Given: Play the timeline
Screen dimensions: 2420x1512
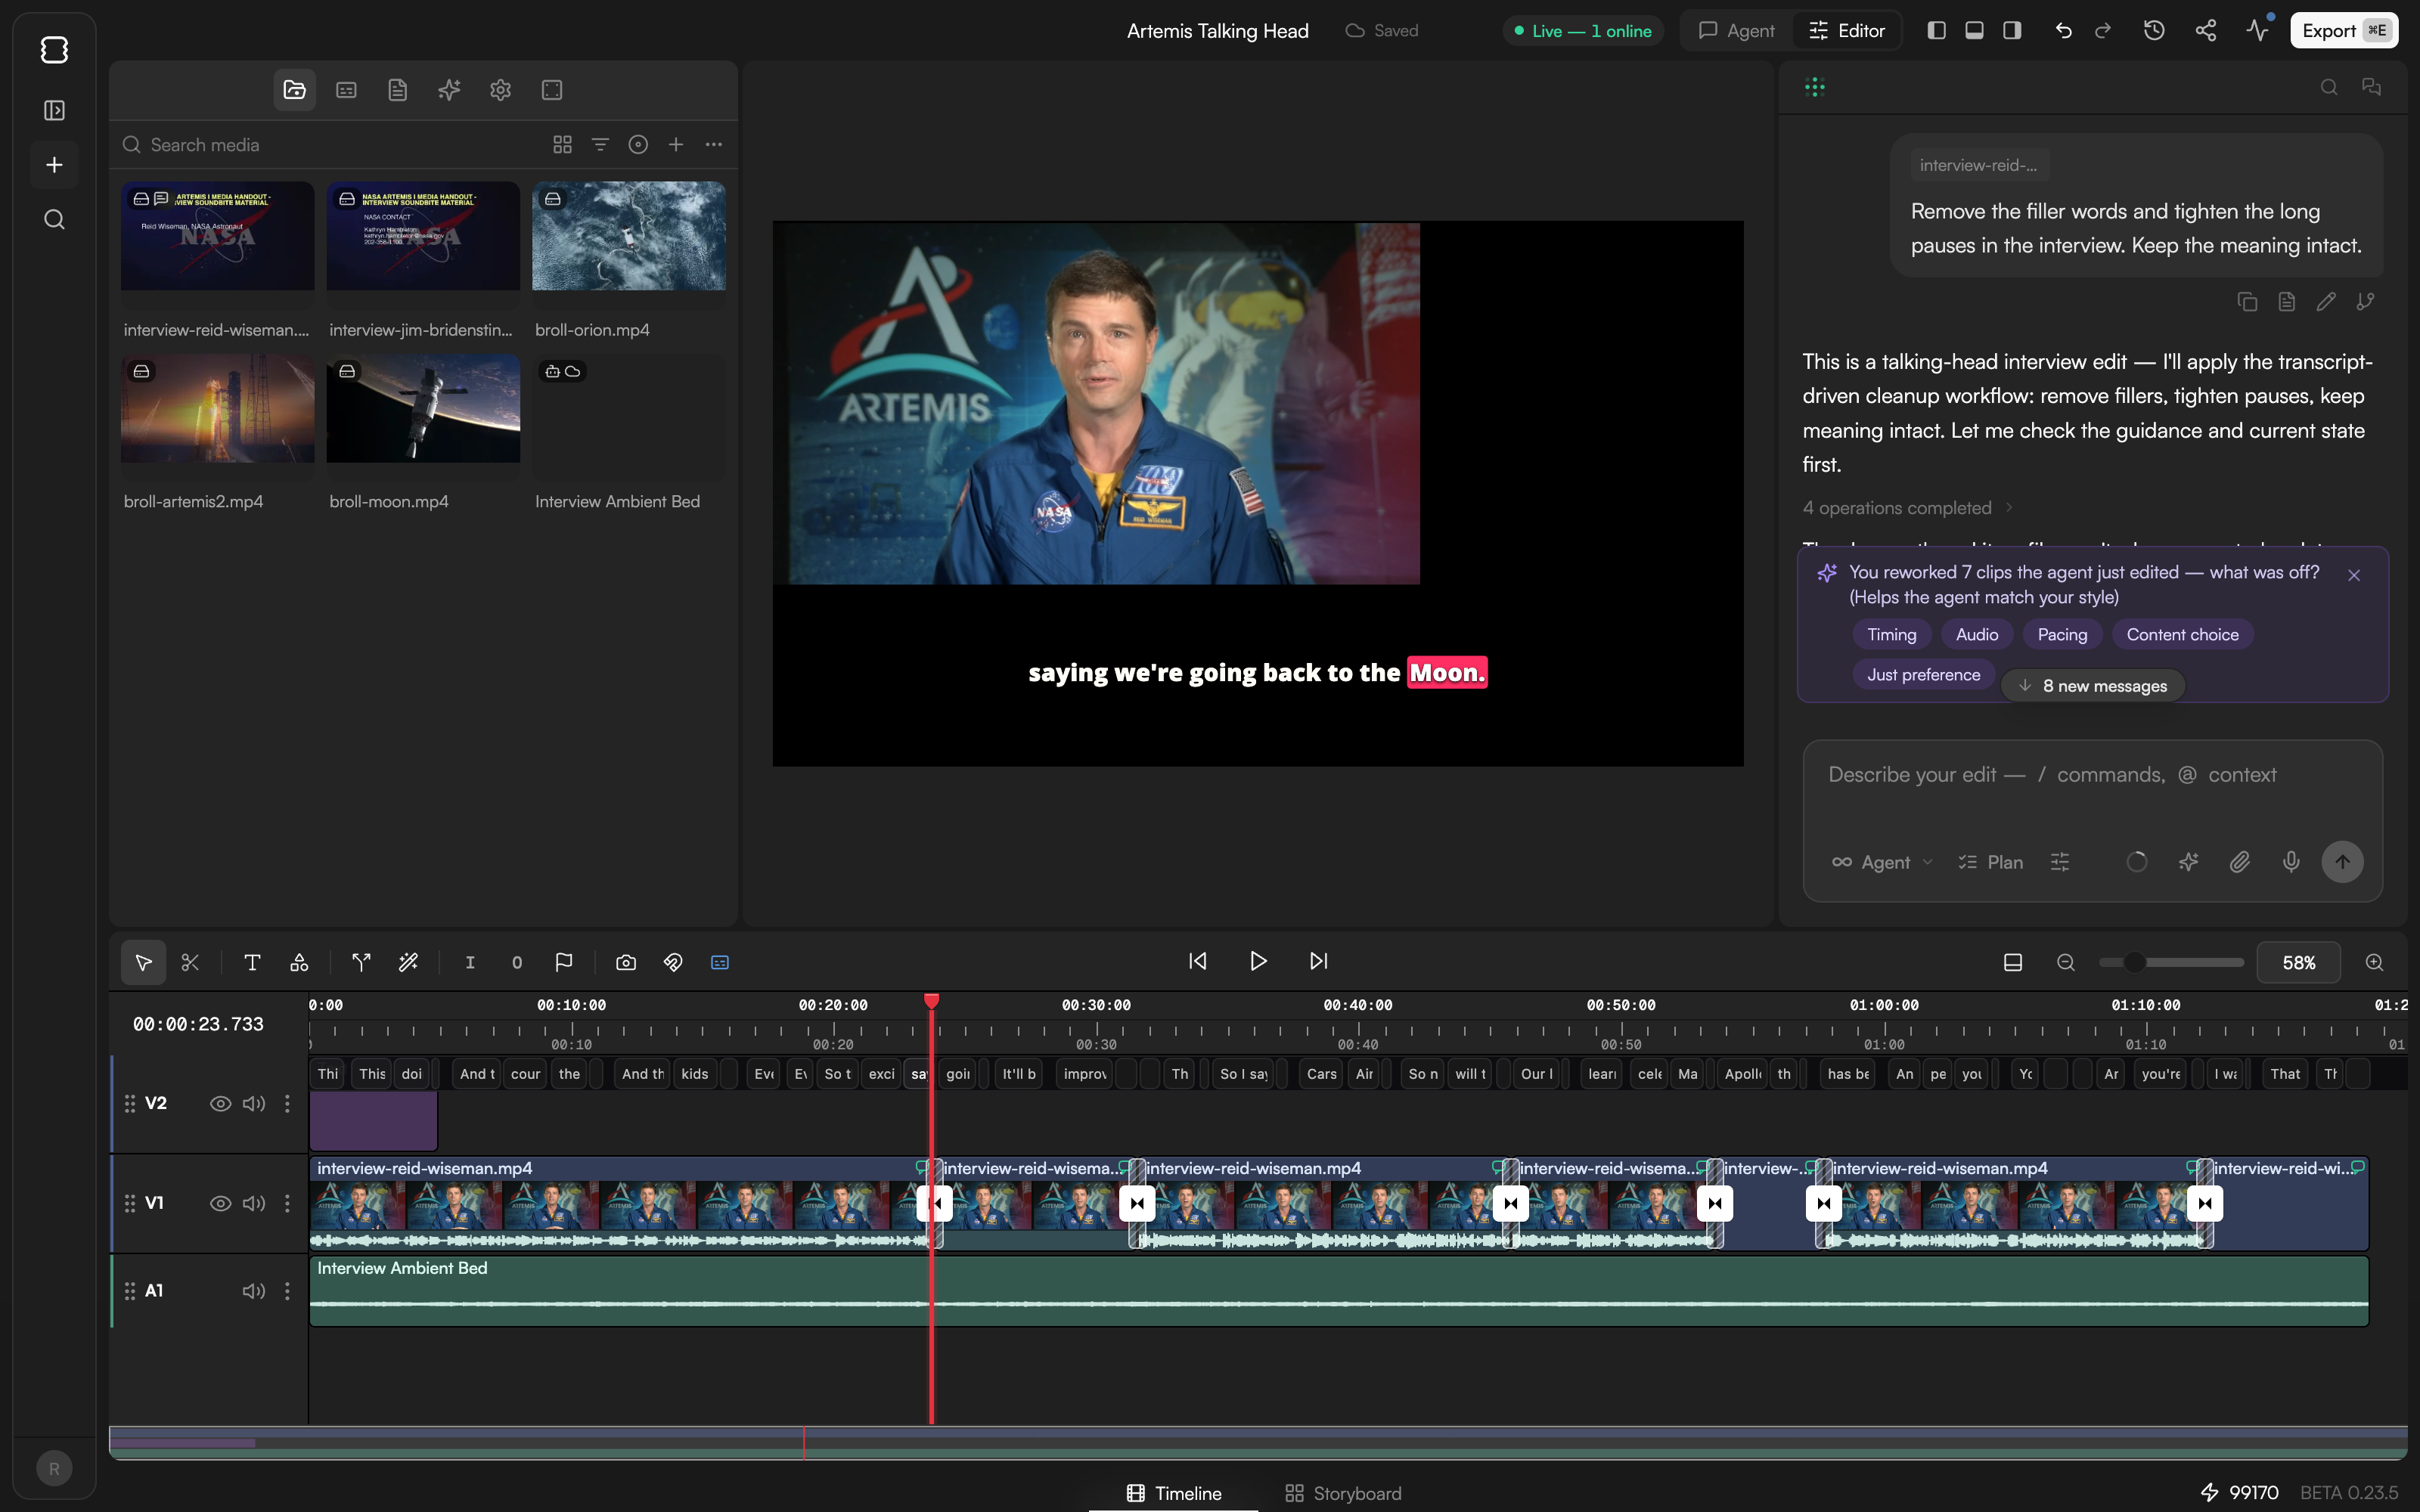Looking at the screenshot, I should [1258, 961].
